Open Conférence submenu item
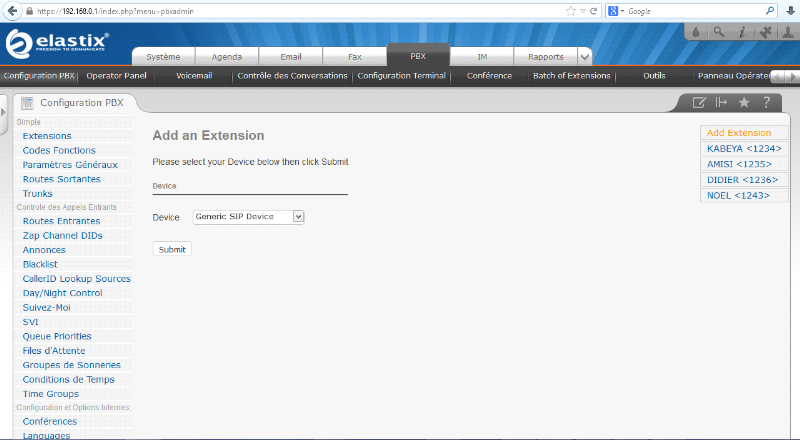The image size is (800, 440). tap(489, 76)
